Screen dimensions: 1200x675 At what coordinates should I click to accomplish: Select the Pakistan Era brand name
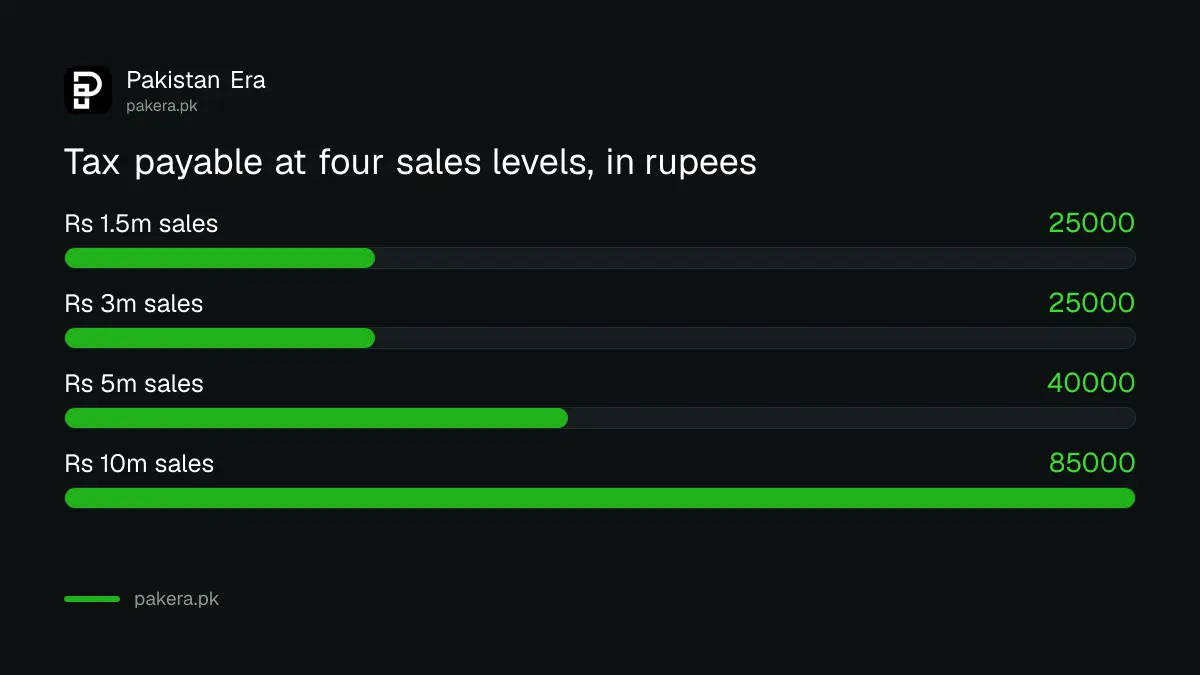(196, 80)
